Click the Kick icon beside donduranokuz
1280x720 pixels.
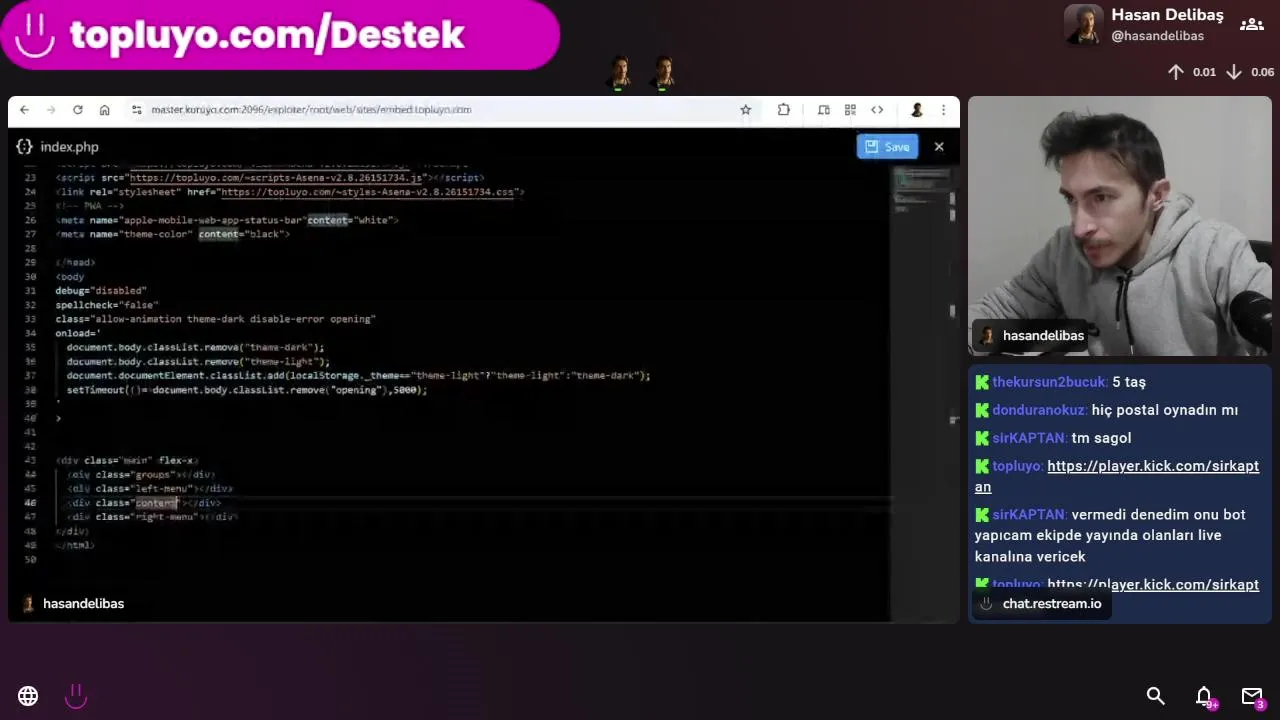(x=982, y=410)
